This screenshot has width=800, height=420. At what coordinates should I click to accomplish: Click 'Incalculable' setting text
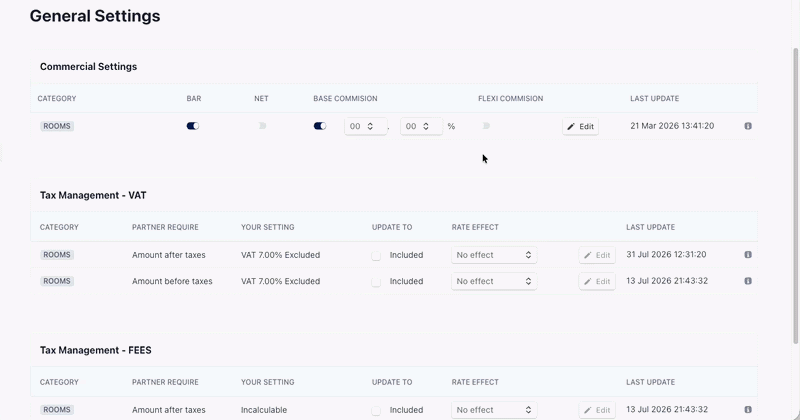[x=264, y=410]
